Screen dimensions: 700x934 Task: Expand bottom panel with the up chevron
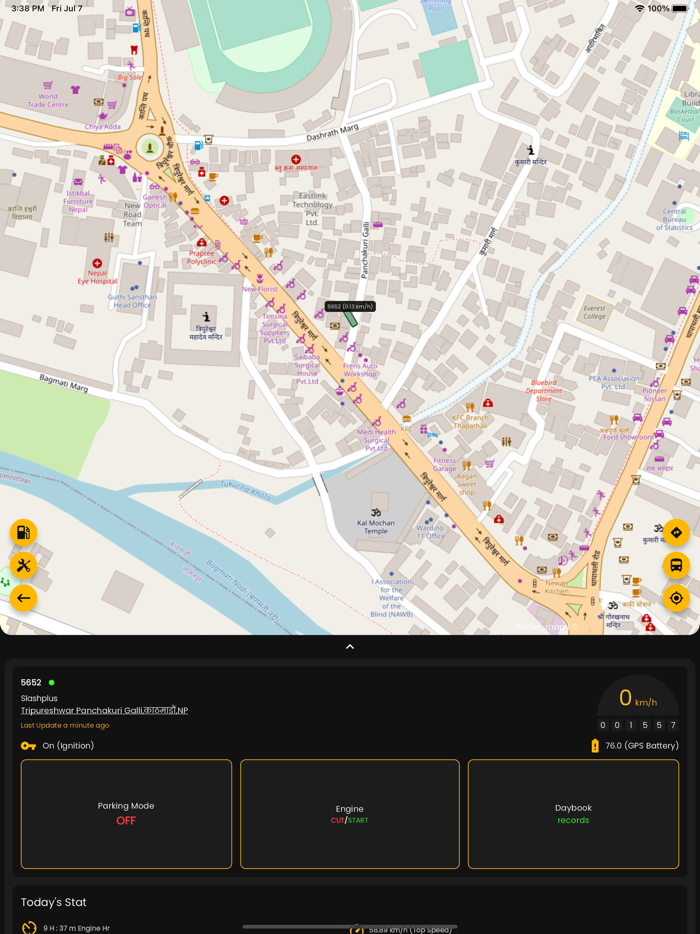pyautogui.click(x=350, y=647)
